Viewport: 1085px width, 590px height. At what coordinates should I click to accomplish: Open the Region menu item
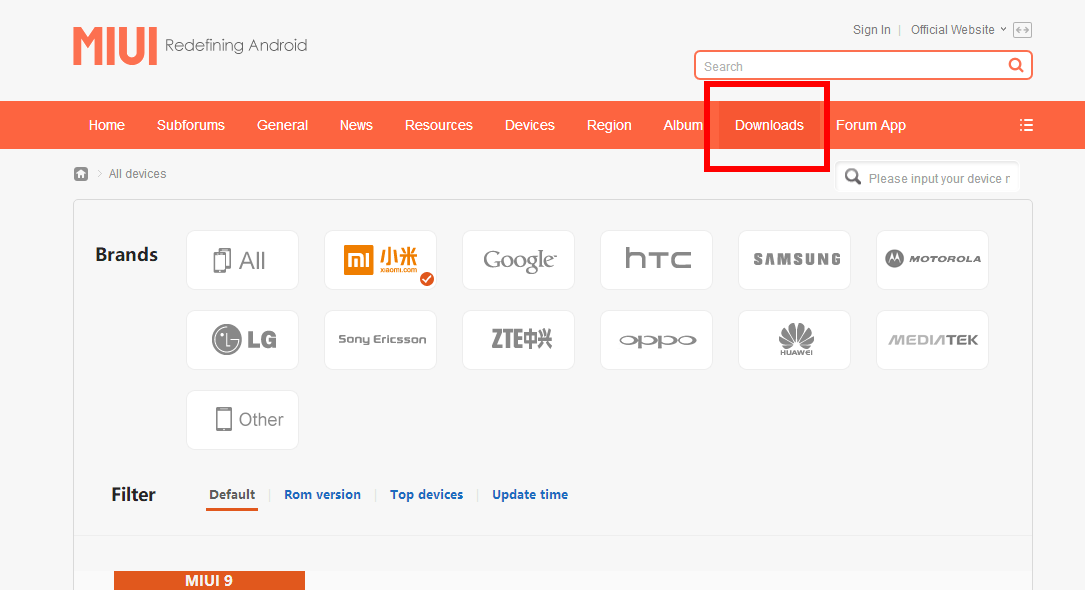click(x=609, y=125)
